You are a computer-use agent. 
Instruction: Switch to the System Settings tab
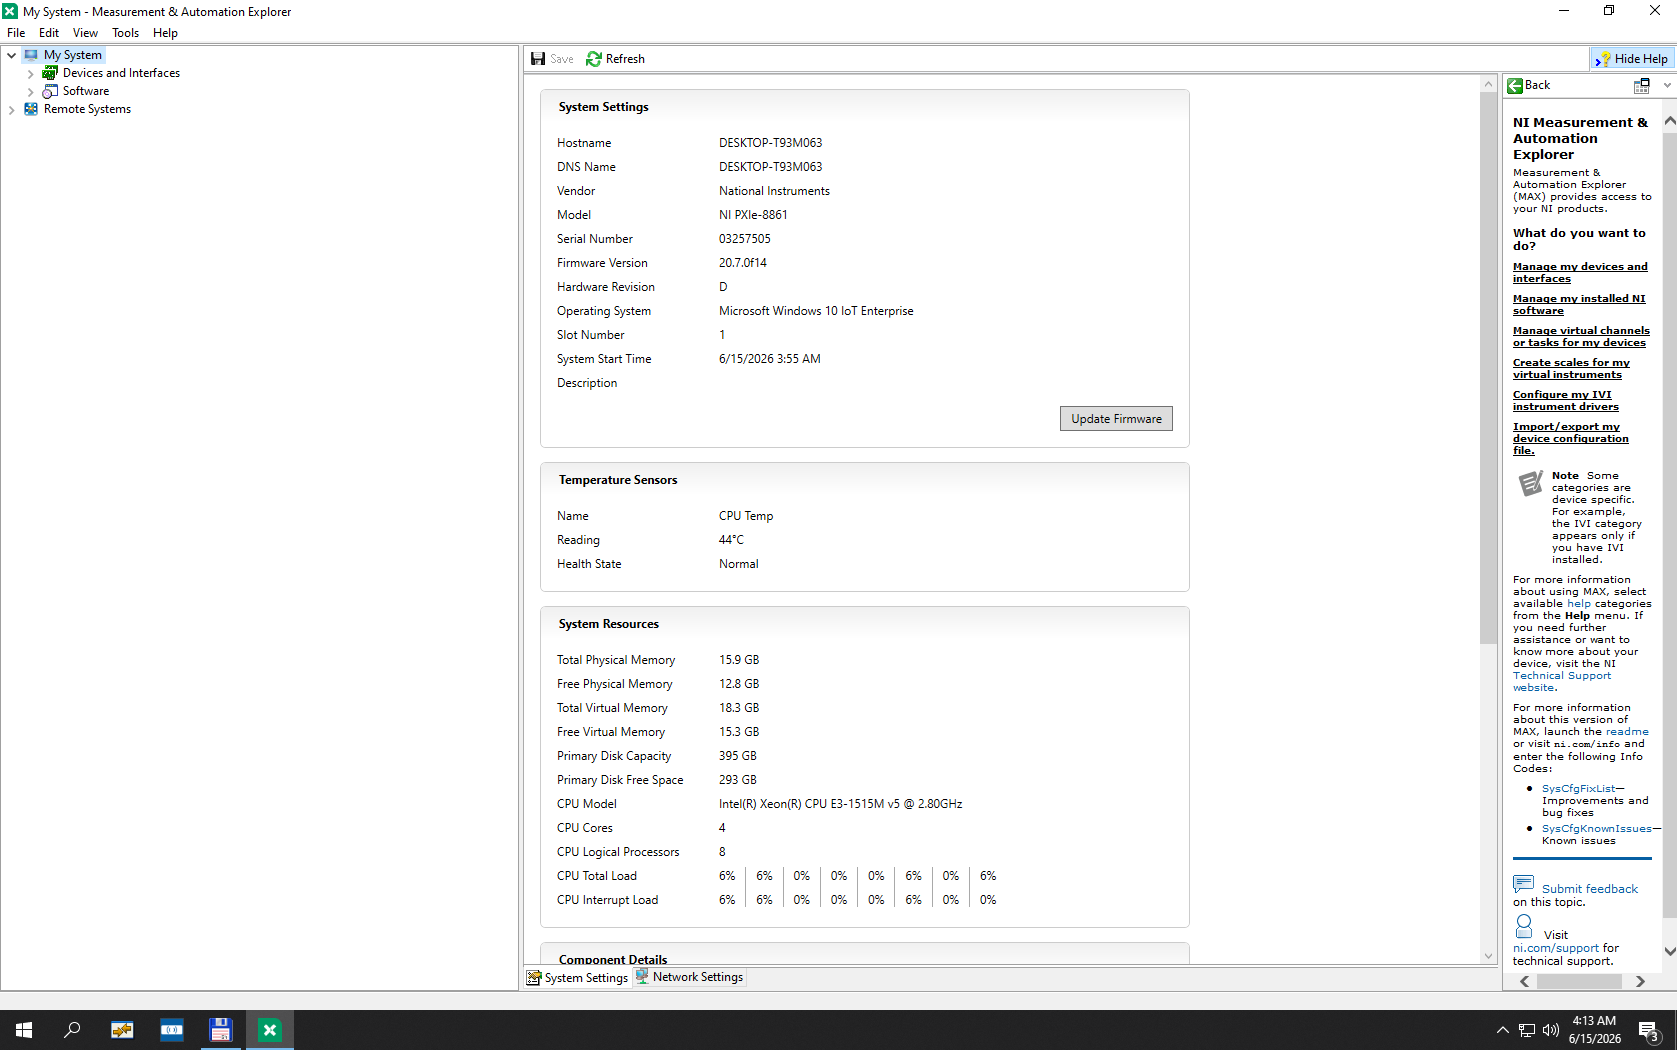click(x=577, y=978)
